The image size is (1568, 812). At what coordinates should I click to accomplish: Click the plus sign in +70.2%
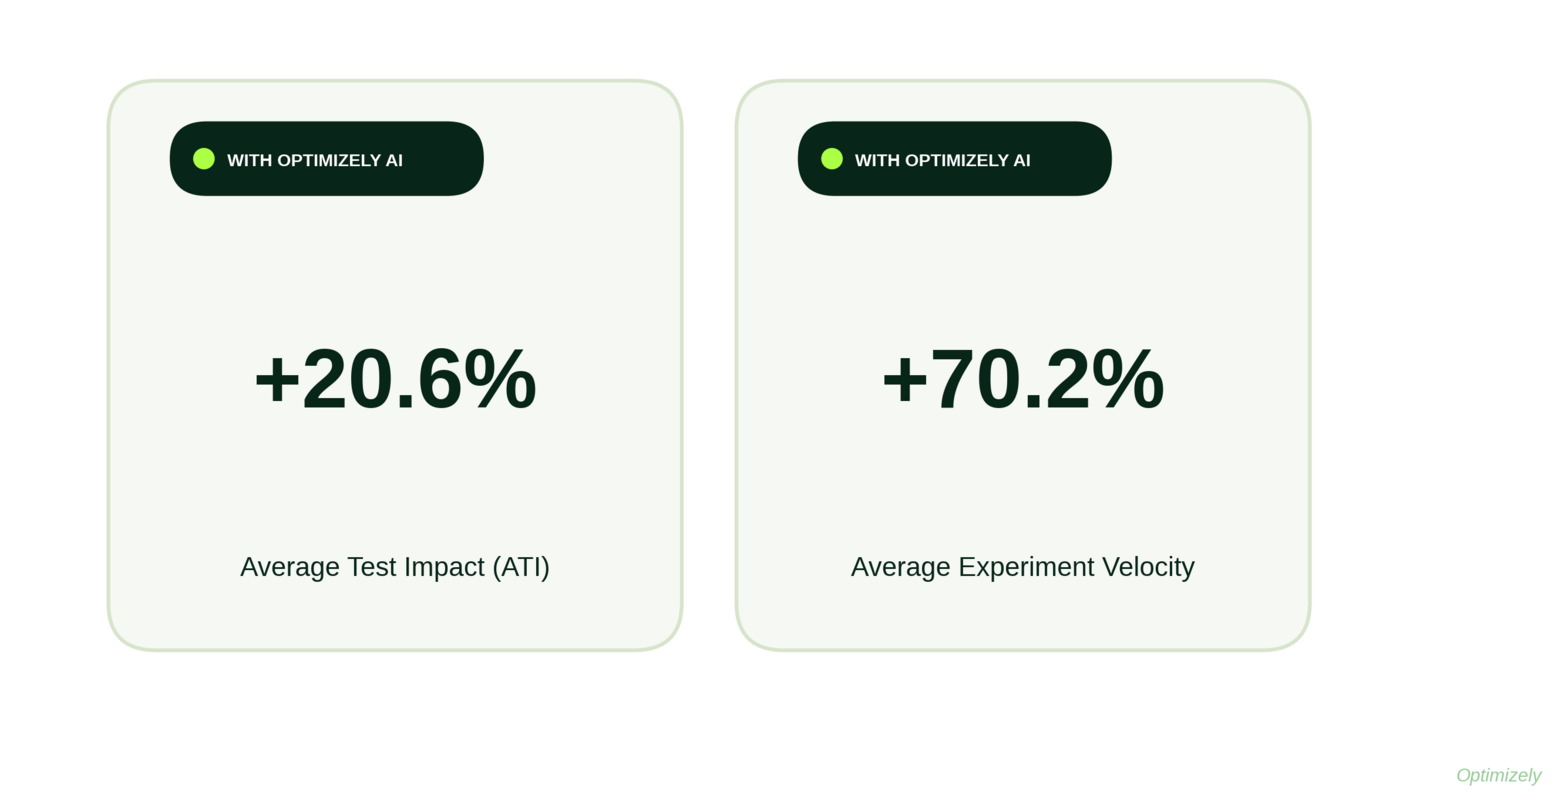click(x=905, y=381)
